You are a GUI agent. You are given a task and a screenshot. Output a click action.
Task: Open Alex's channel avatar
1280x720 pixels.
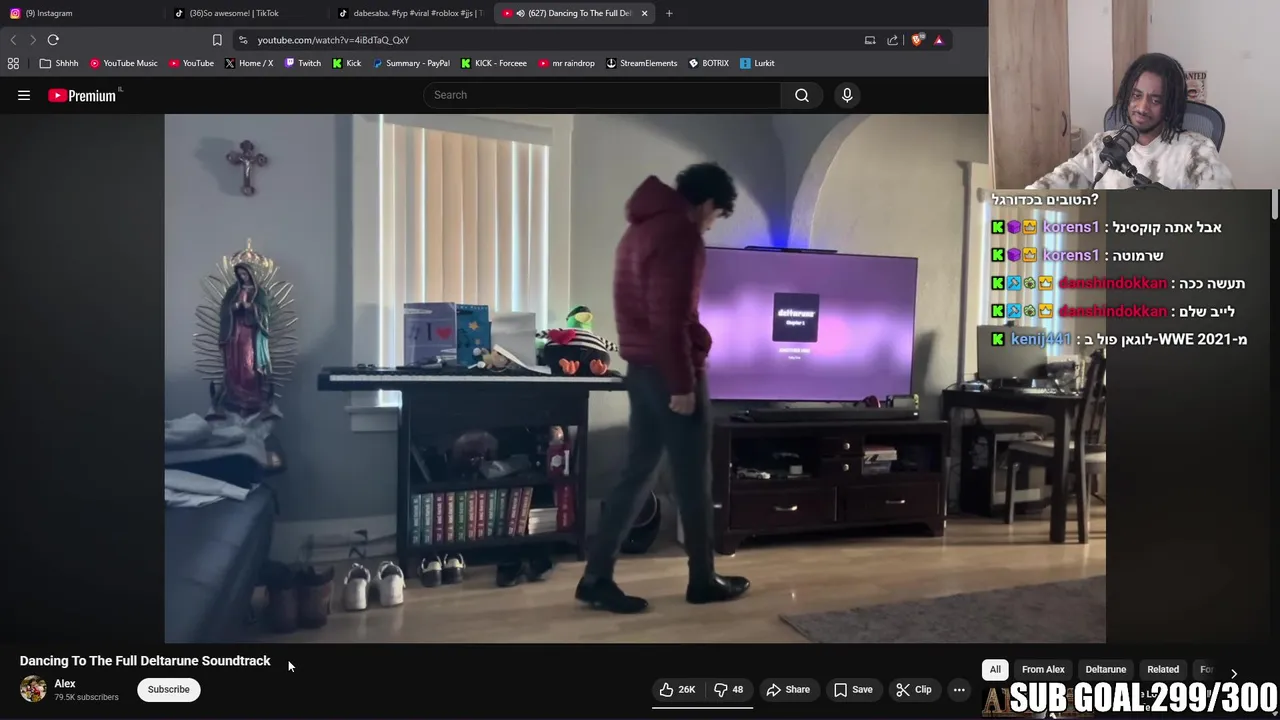[x=33, y=689]
